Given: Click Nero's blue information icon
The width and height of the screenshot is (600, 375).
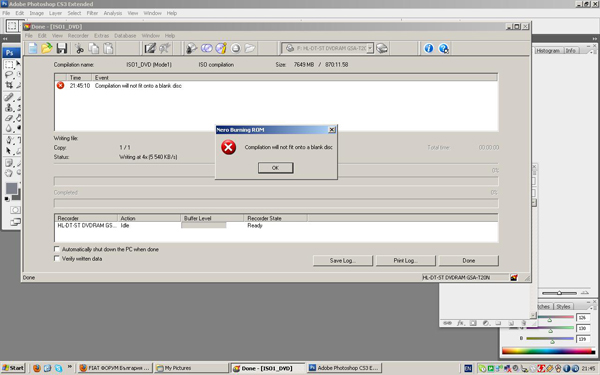Looking at the screenshot, I should pos(429,48).
